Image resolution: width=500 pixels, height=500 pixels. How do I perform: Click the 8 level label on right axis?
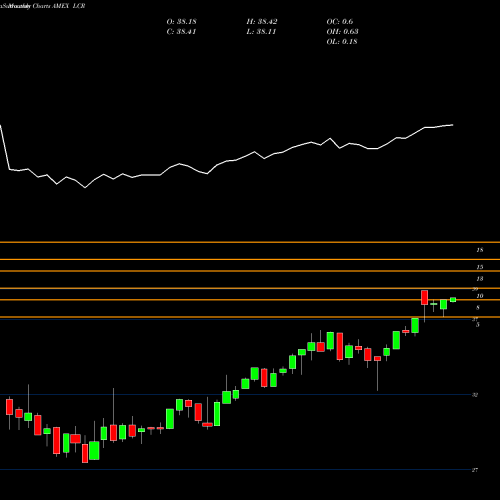pyautogui.click(x=478, y=308)
